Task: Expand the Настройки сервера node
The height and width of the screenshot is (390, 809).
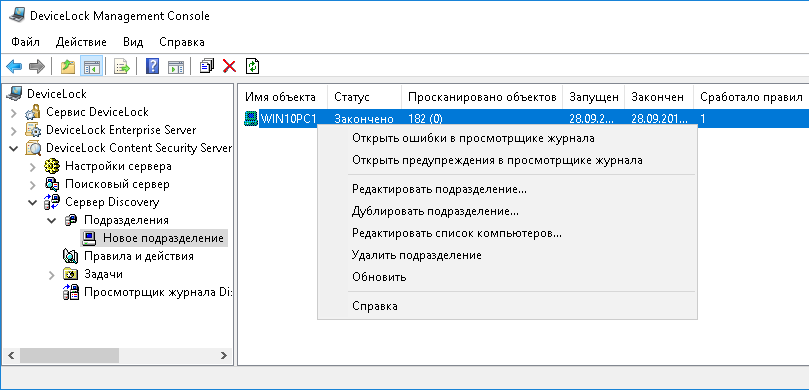Action: coord(33,167)
